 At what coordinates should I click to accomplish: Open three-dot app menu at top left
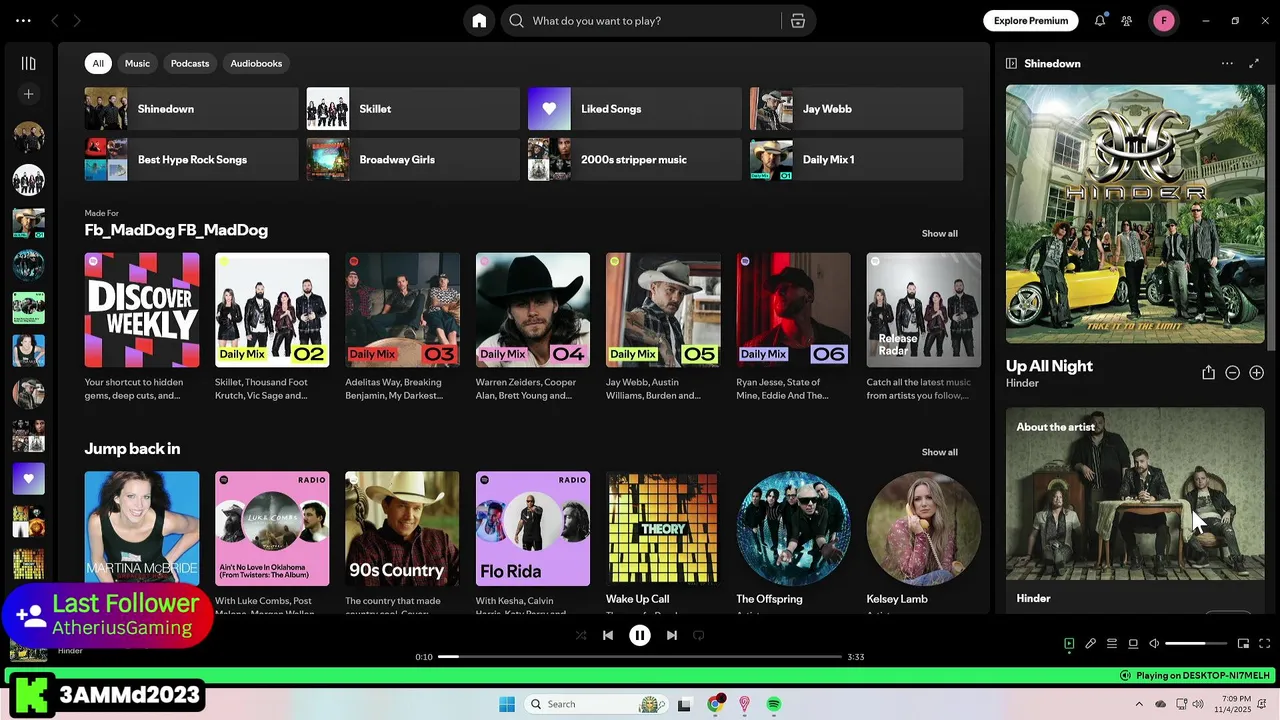click(23, 20)
